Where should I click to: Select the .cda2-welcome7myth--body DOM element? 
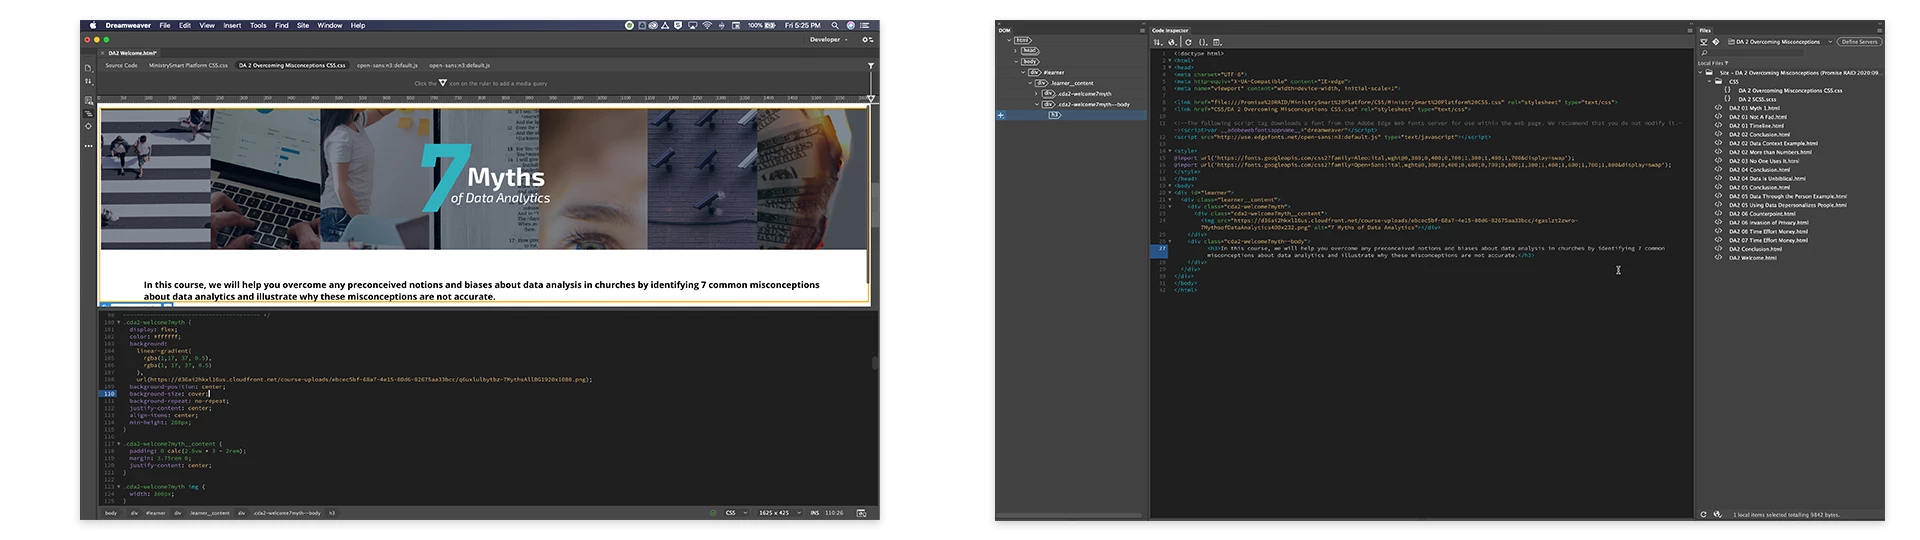(1094, 104)
